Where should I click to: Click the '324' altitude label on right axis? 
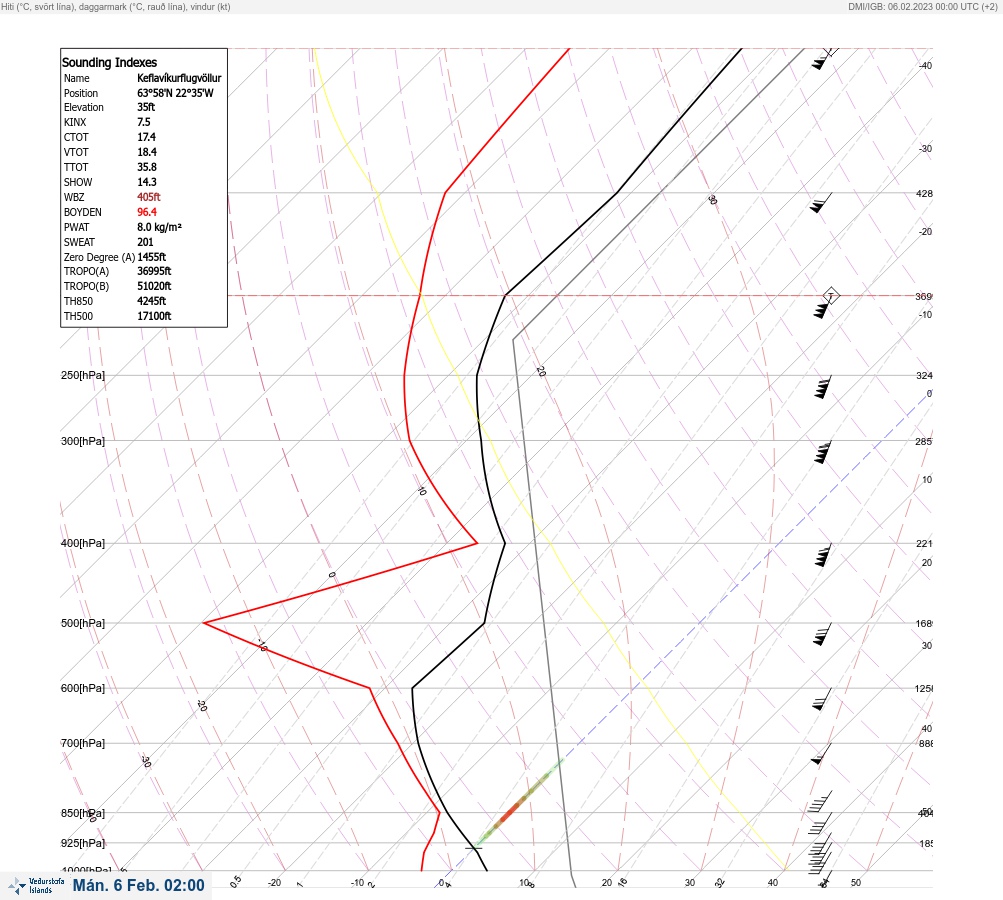coord(924,375)
